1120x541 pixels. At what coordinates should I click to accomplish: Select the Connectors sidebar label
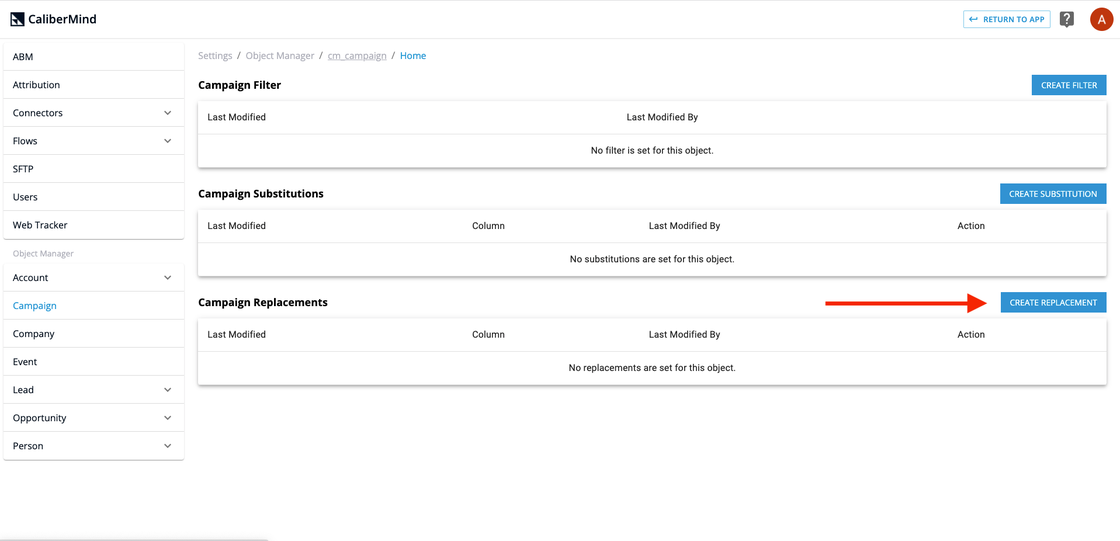point(37,113)
